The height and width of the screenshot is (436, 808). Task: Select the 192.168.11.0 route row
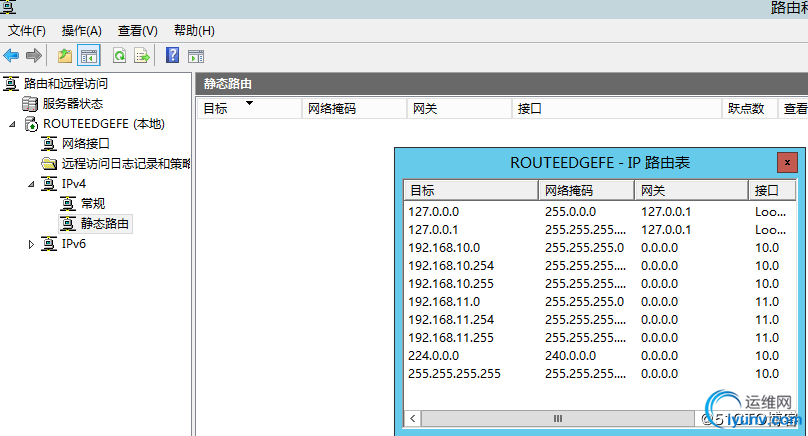coord(600,302)
